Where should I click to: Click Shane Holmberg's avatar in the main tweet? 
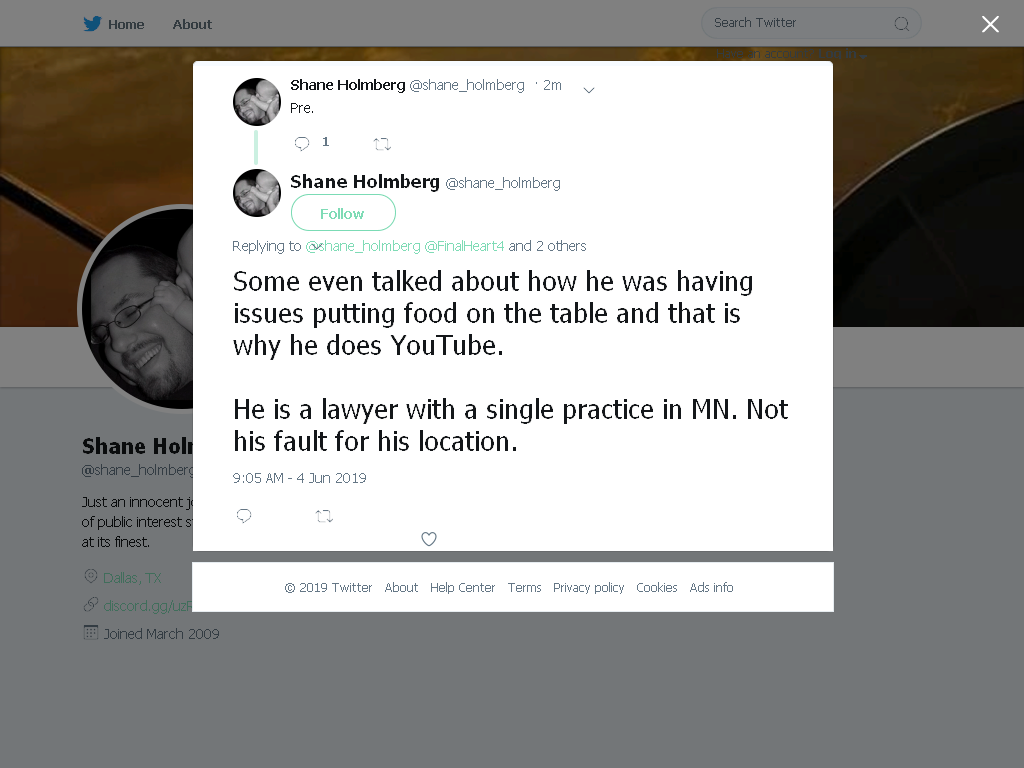(x=257, y=193)
